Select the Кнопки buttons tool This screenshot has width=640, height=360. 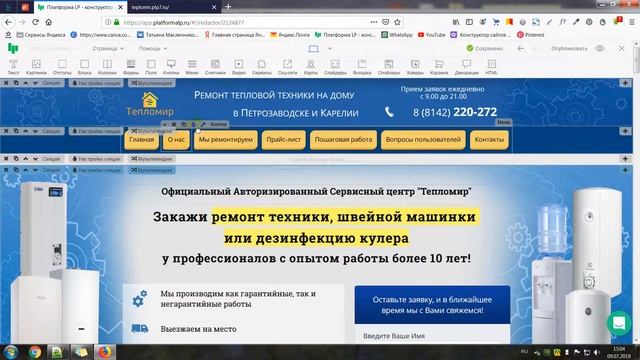[171, 67]
